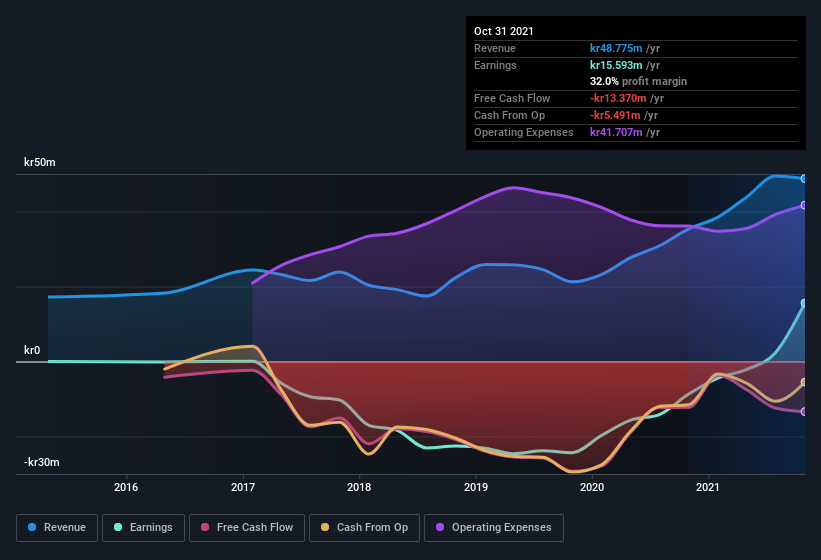Viewport: 821px width, 560px height.
Task: Toggle the Revenue legend button
Action: [57, 528]
